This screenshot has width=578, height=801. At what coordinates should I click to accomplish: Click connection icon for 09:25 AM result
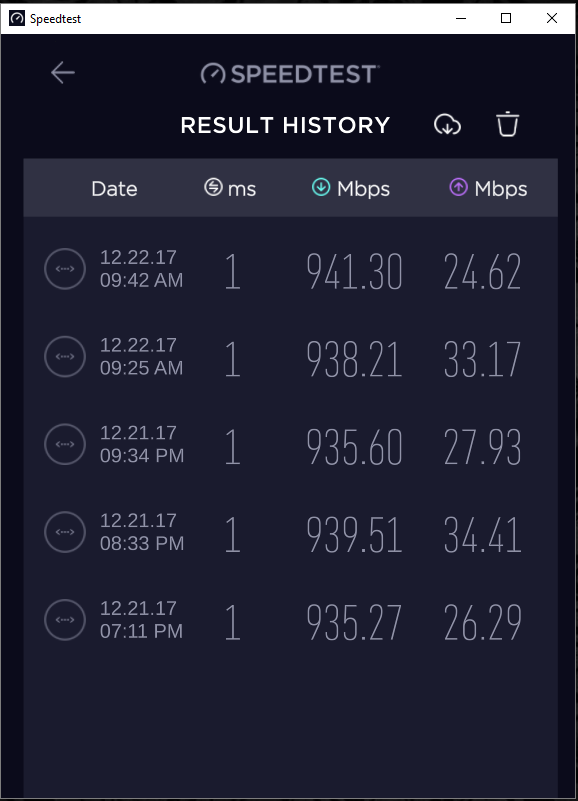coord(65,357)
